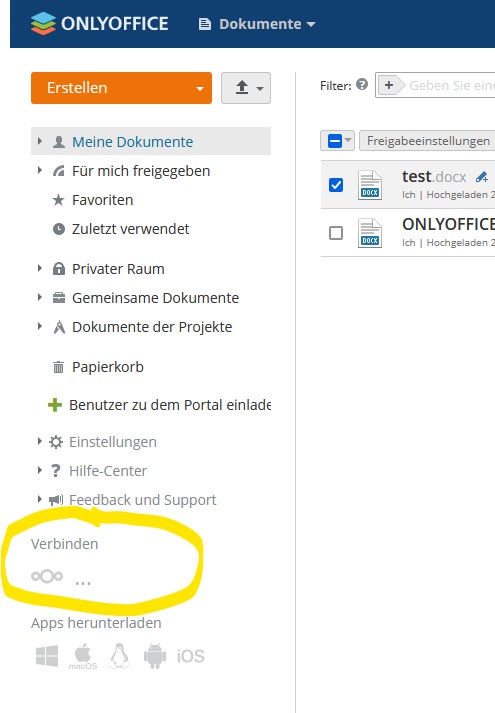Click the share icon next to test.docx
495x713 pixels.
(481, 176)
